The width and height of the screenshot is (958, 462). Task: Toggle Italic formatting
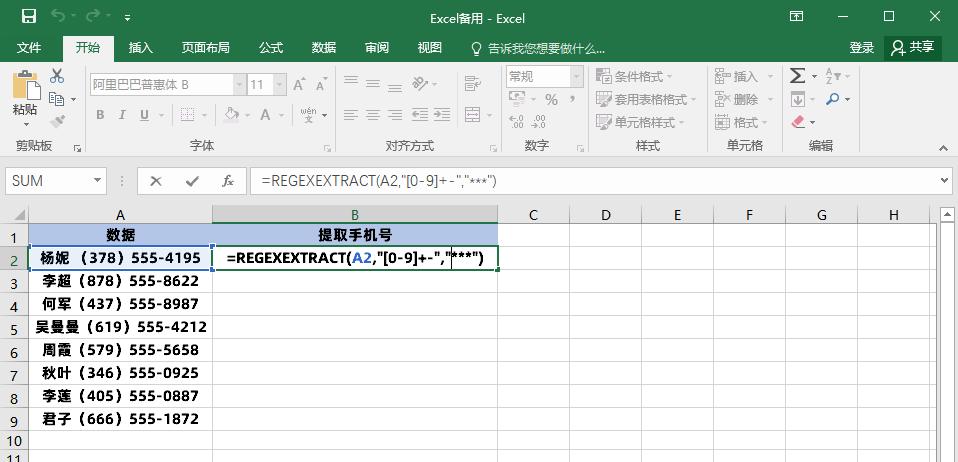click(x=123, y=115)
